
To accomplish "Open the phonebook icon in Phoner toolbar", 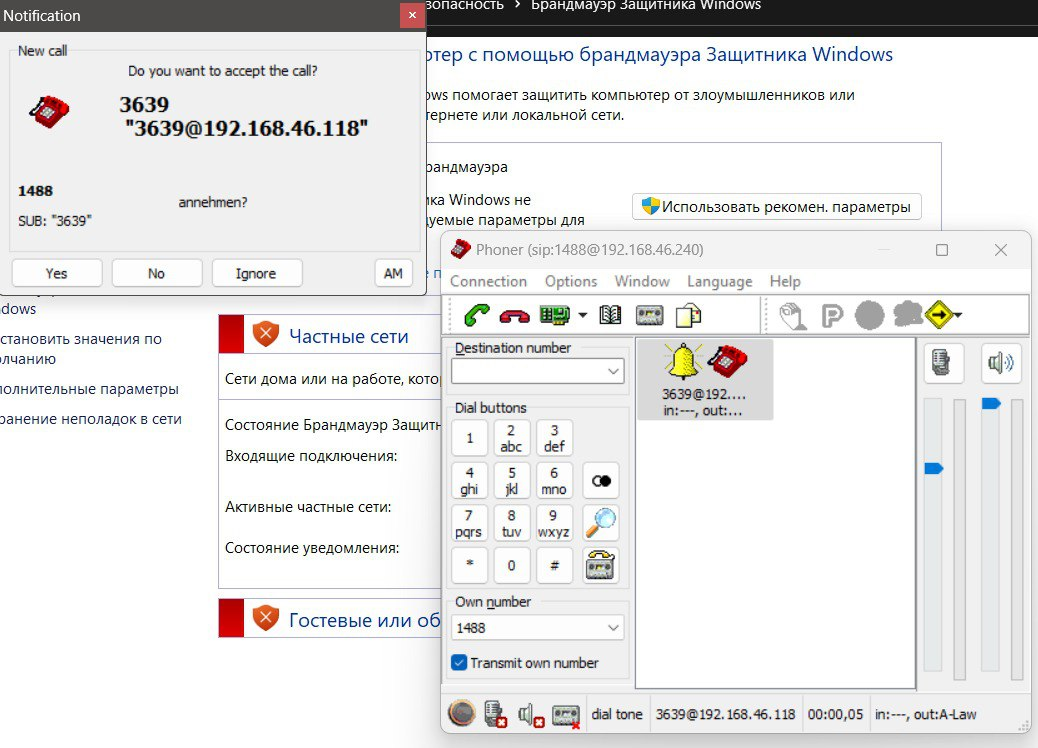I will [x=610, y=315].
